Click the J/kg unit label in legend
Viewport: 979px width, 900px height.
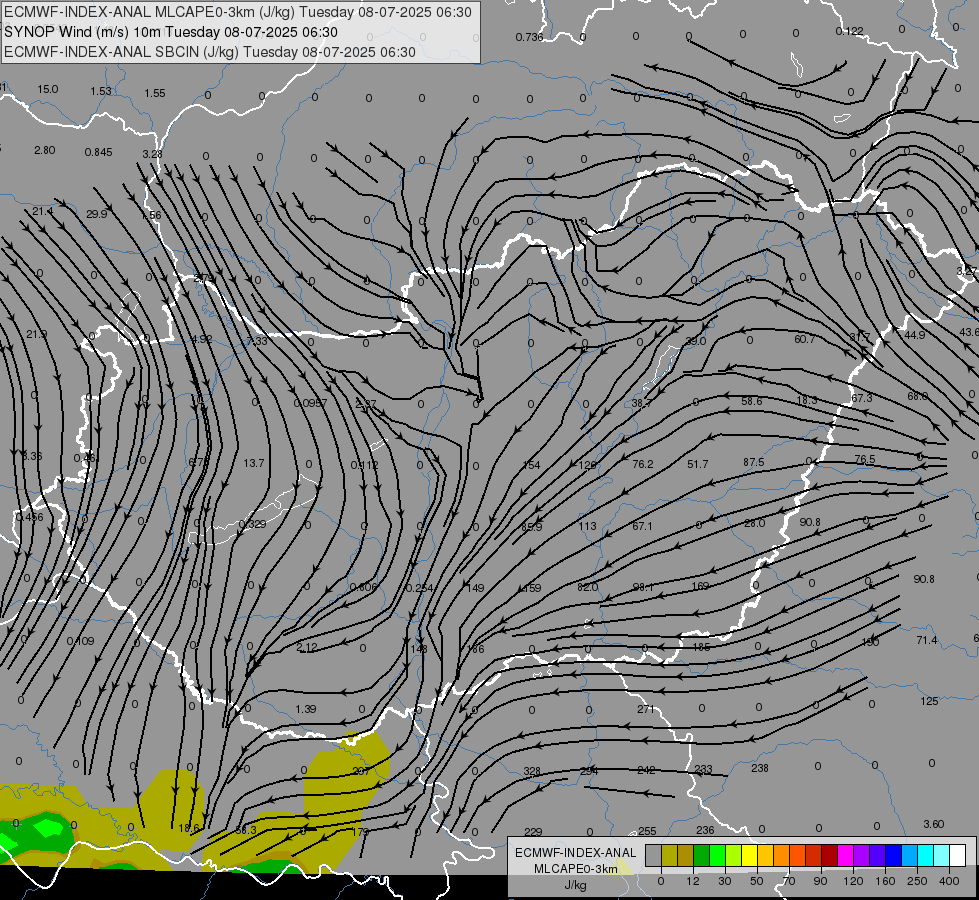tap(575, 885)
